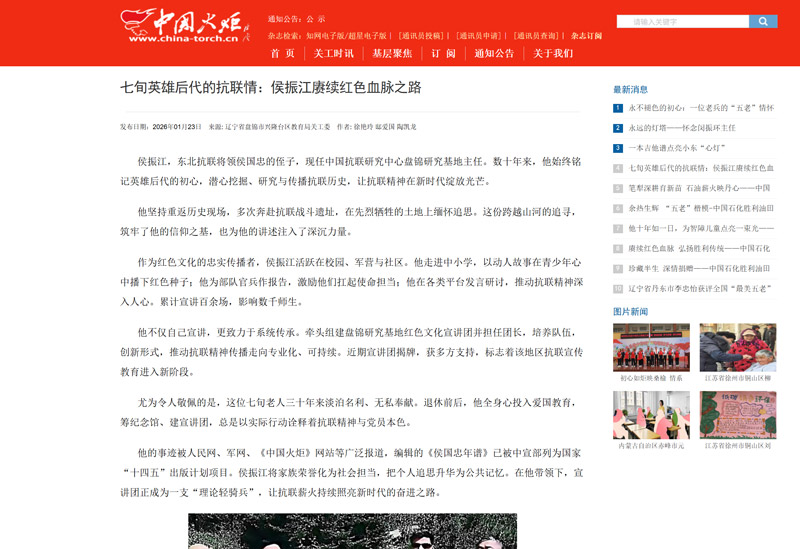Click the 中国火炬 site logo
Viewport: 800px width, 549px height.
(x=185, y=25)
